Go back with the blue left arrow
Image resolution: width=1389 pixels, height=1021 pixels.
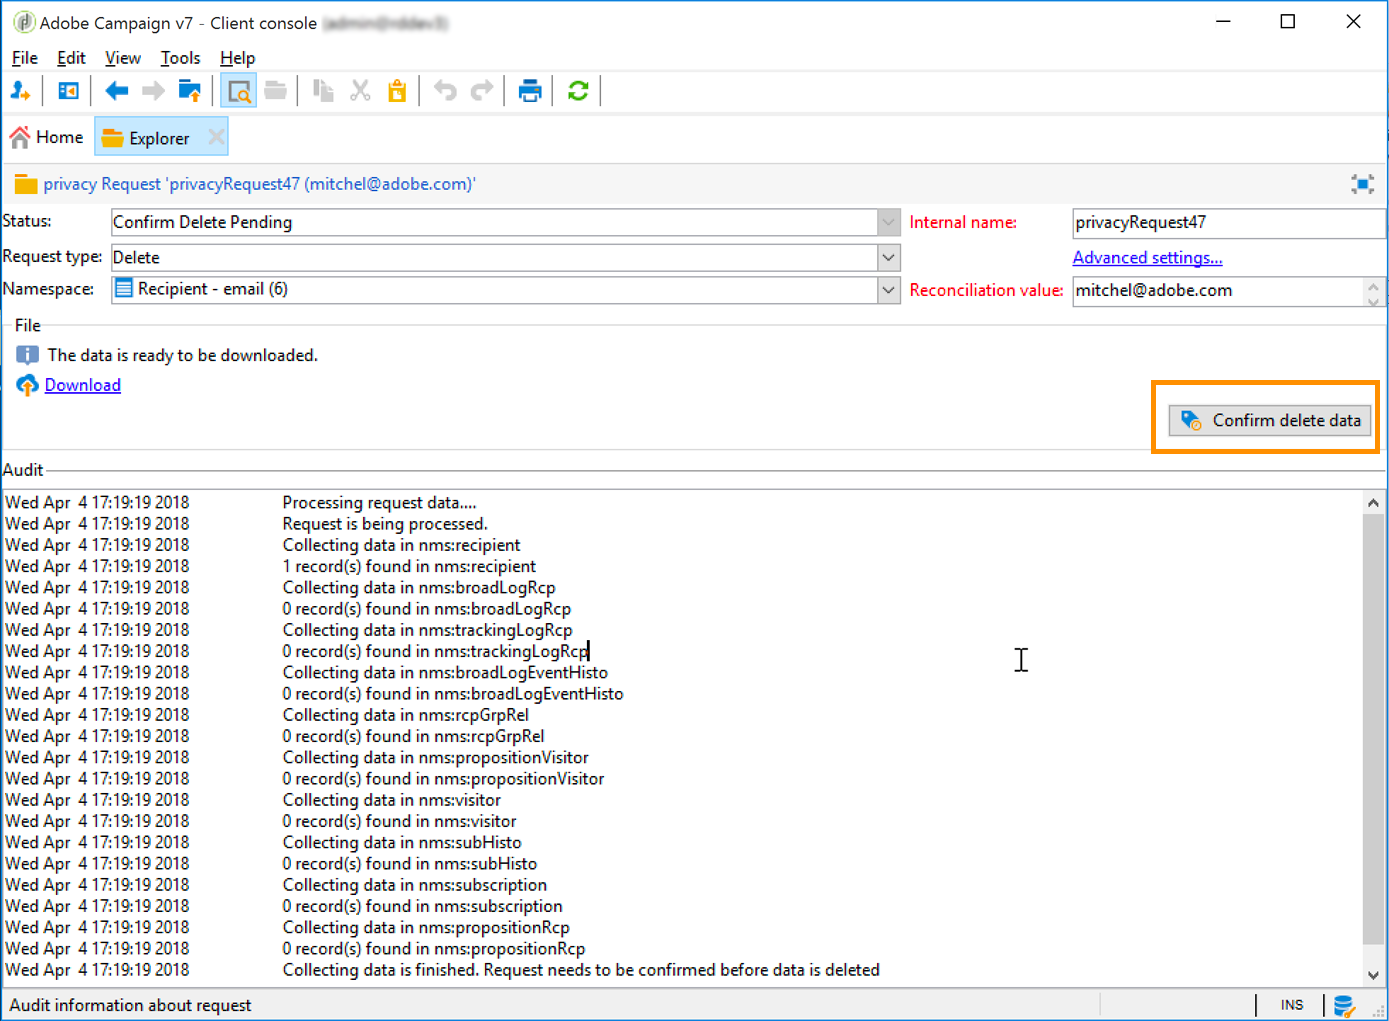pos(117,91)
